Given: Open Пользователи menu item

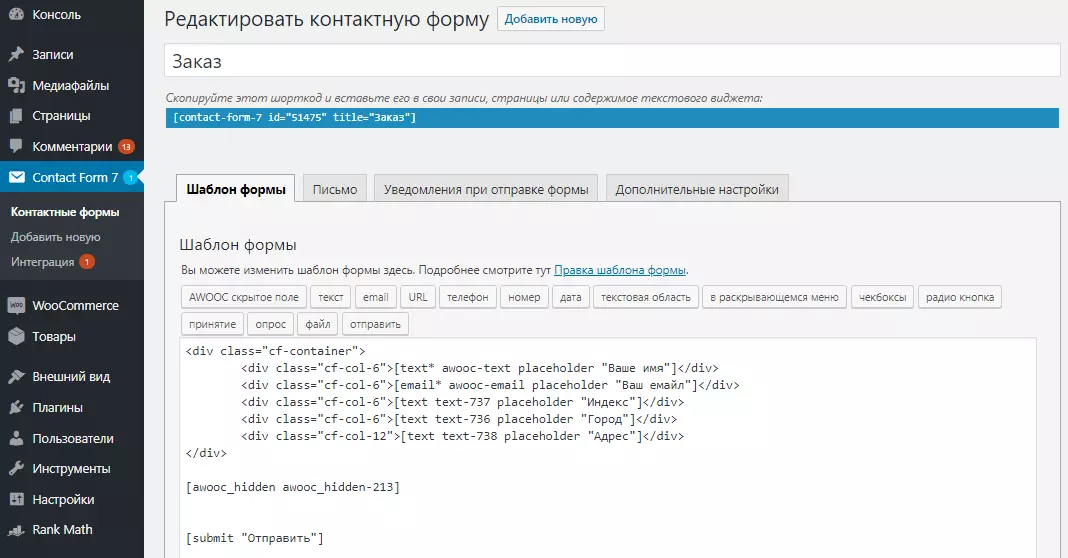Looking at the screenshot, I should 72,438.
